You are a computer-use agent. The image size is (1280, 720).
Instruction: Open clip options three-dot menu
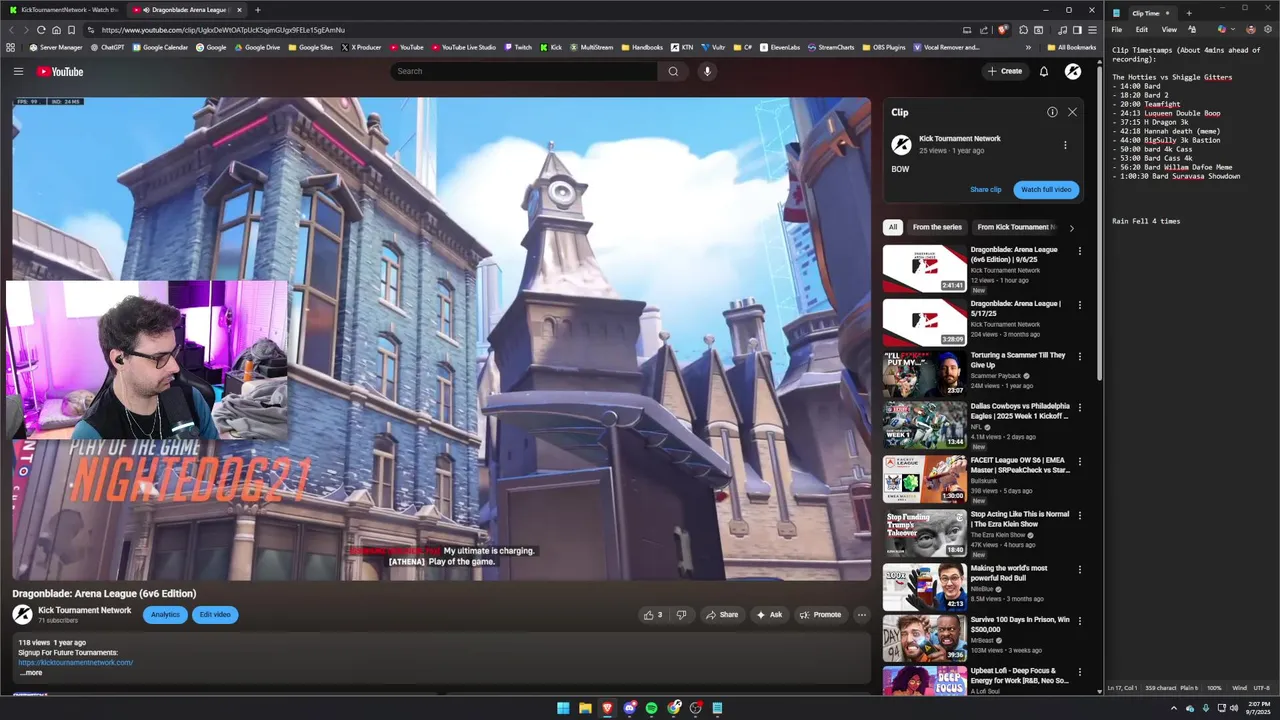(x=1065, y=145)
